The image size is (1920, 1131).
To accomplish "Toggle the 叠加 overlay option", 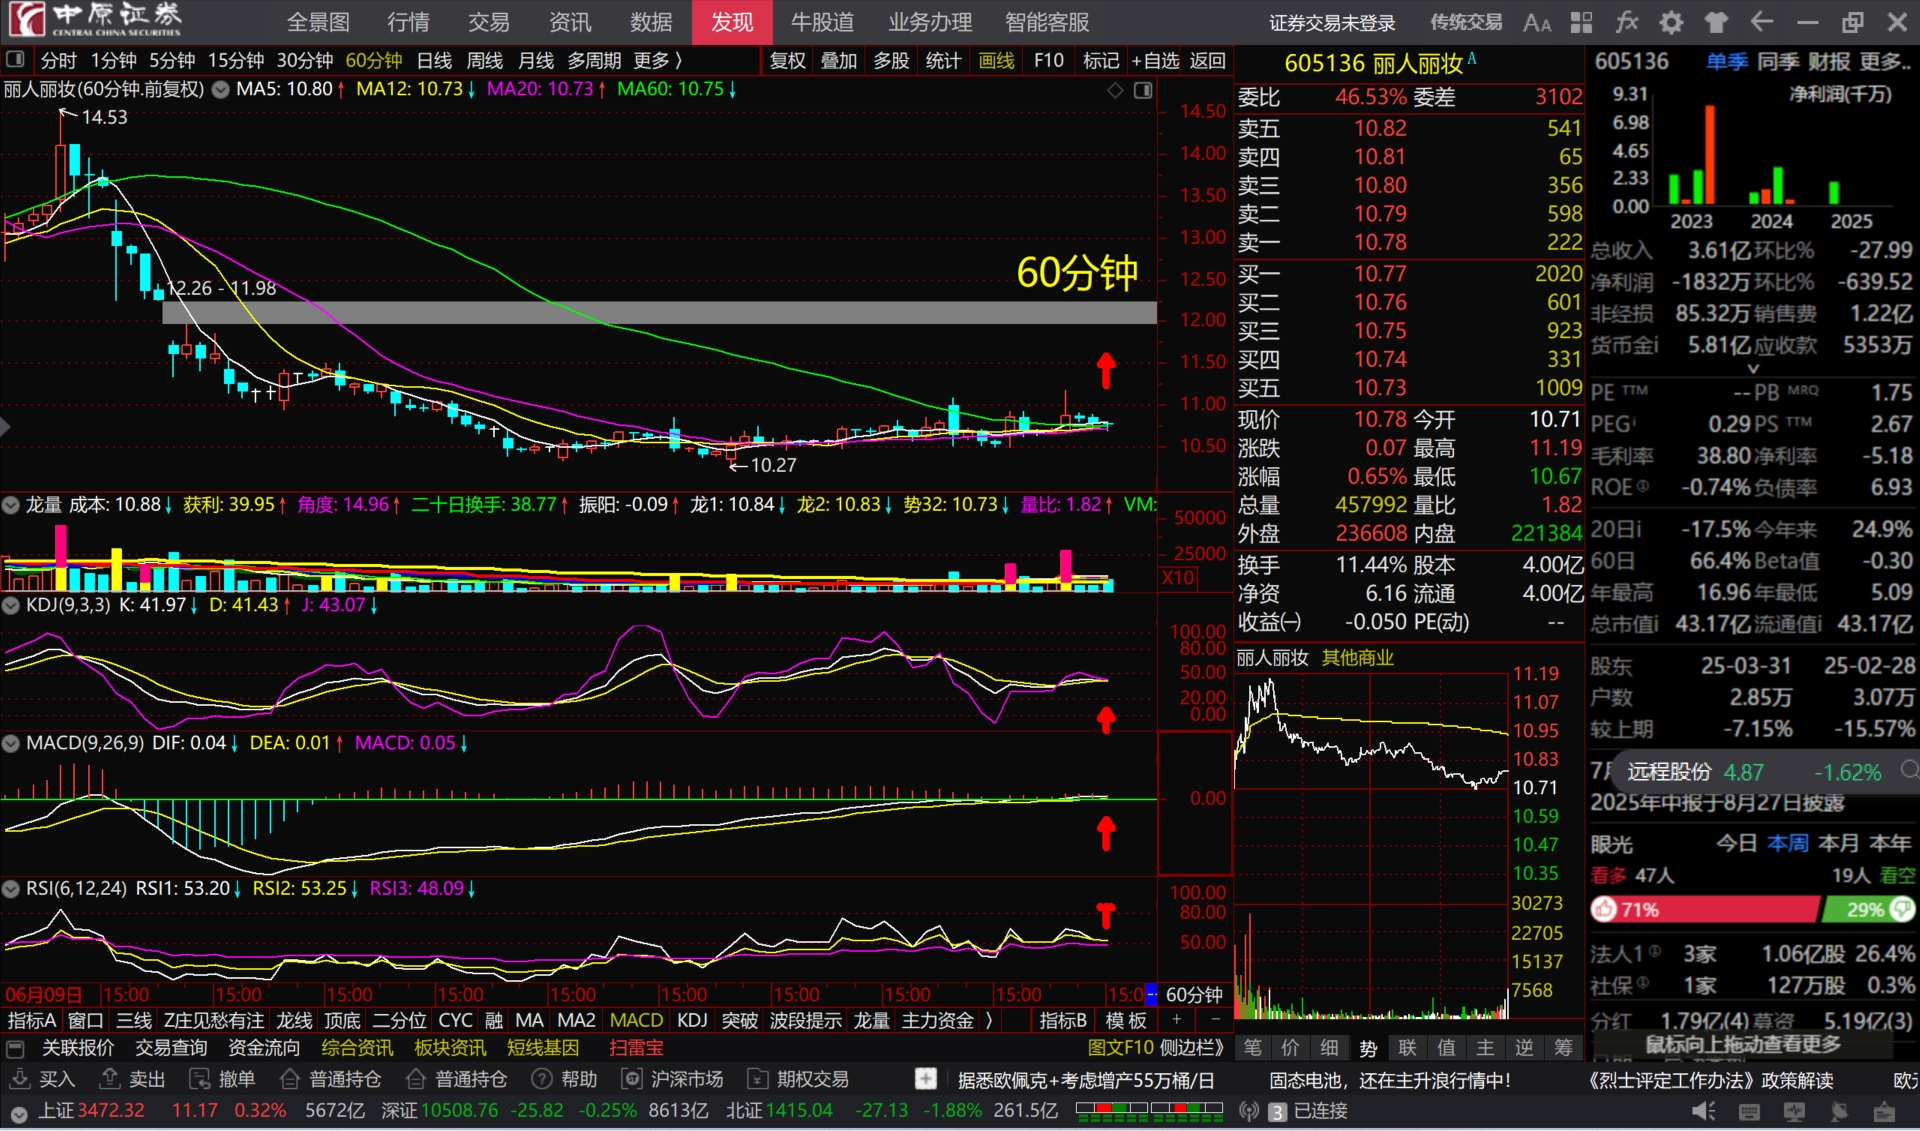I will [x=838, y=61].
